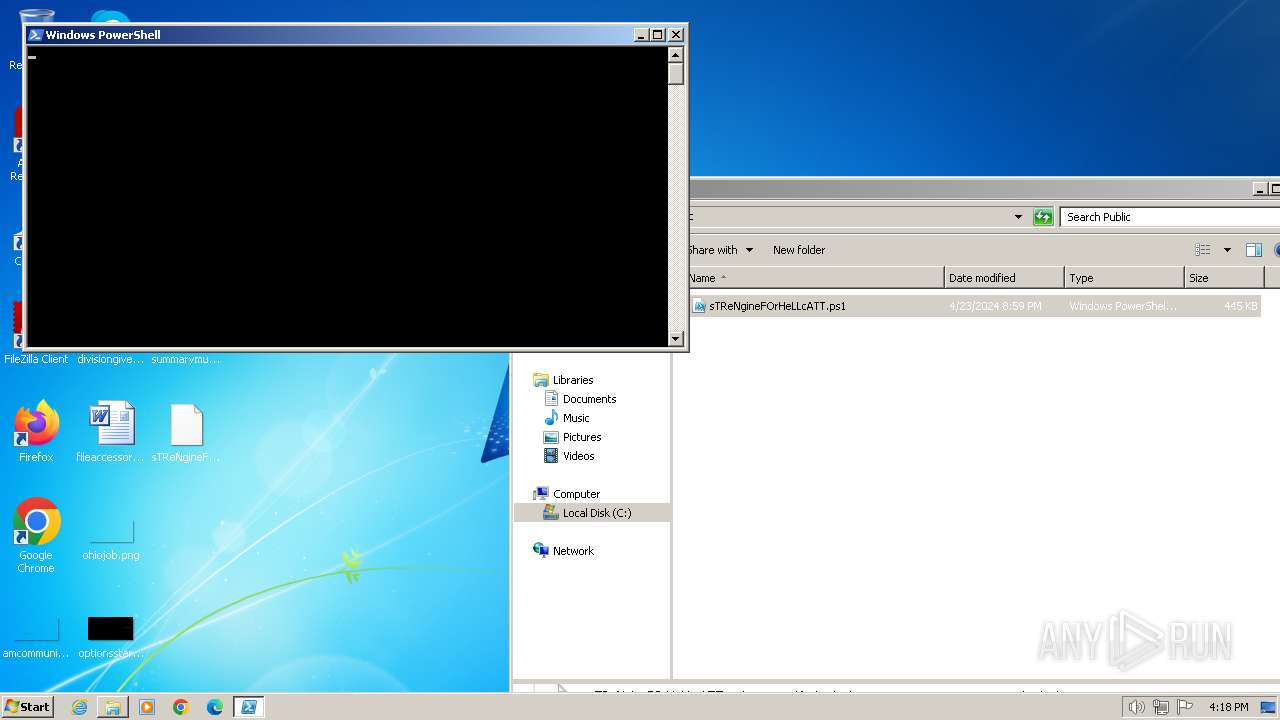Launch Internet Explorer from taskbar

click(79, 707)
